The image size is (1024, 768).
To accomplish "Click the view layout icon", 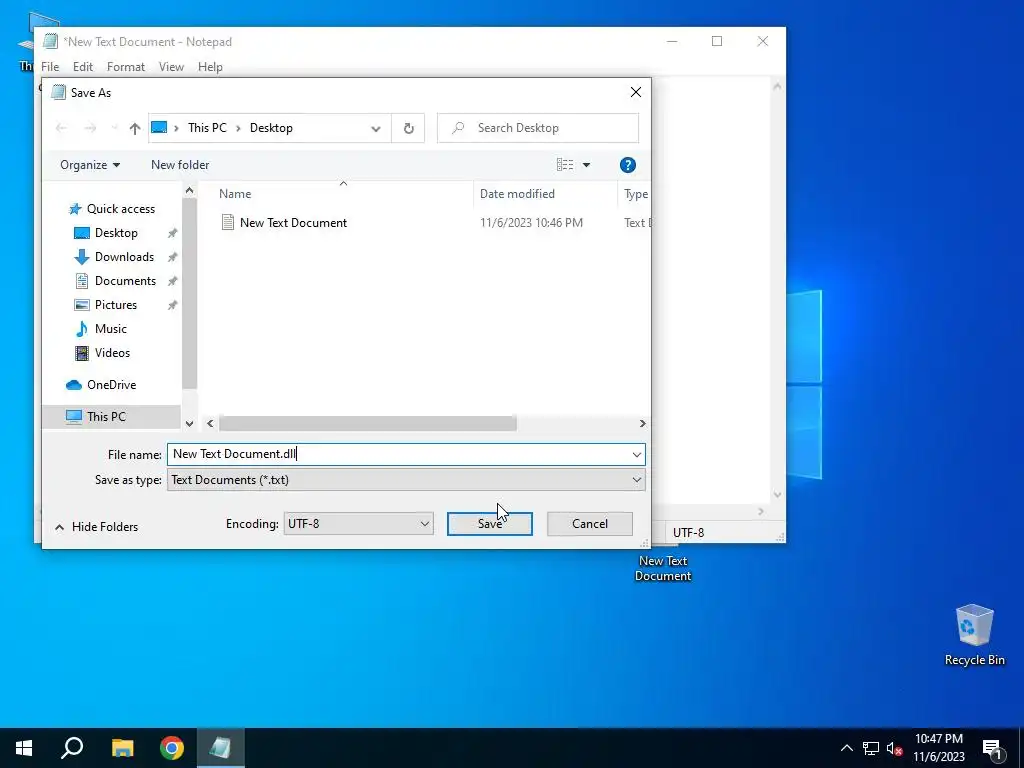I will [x=565, y=165].
